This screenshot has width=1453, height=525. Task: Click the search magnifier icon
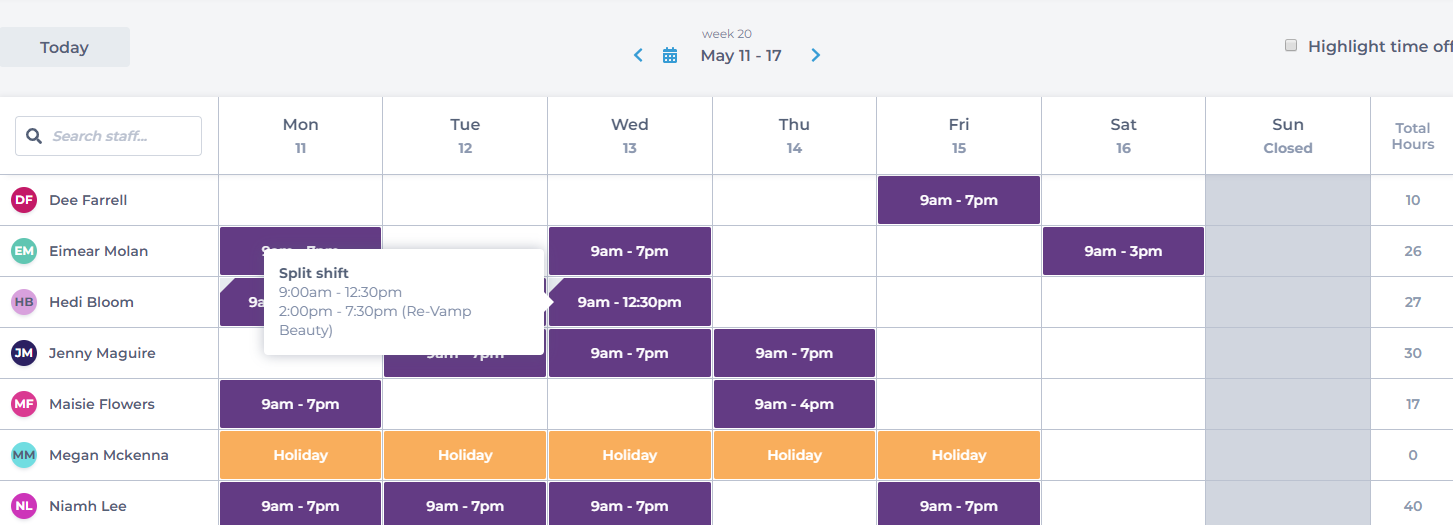pos(34,136)
